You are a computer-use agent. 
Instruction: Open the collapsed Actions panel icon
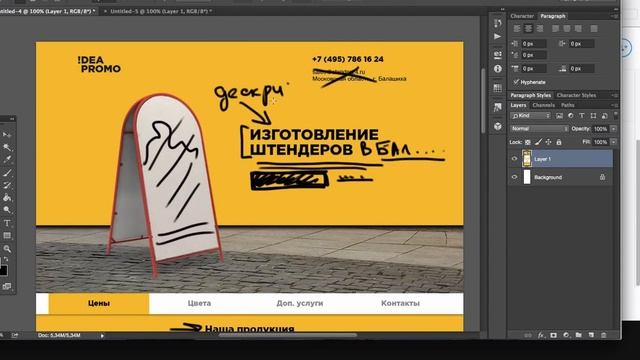[497, 36]
